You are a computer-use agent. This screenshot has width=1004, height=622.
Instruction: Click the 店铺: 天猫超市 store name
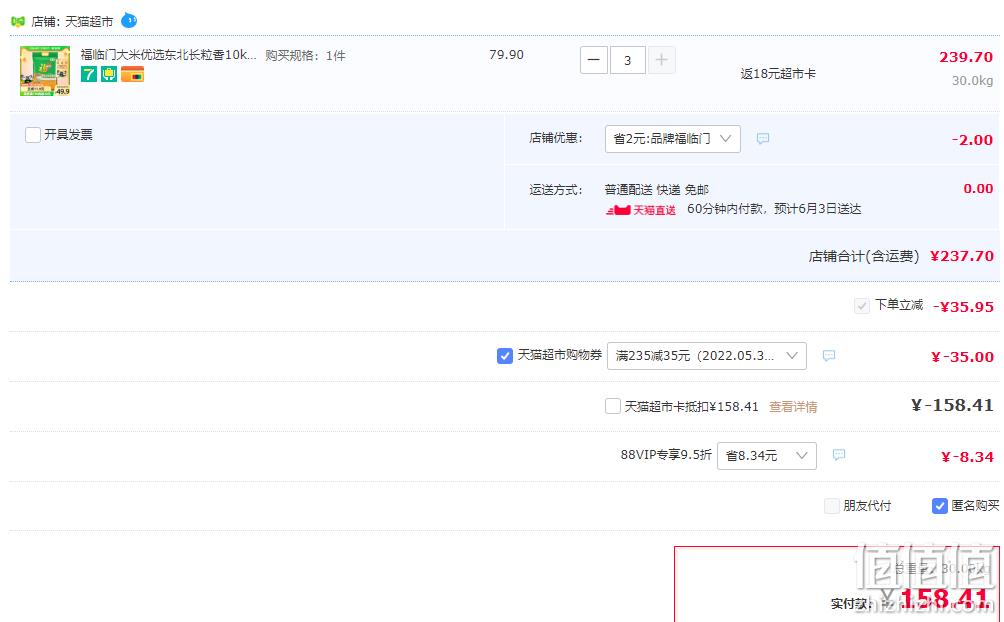[72, 22]
